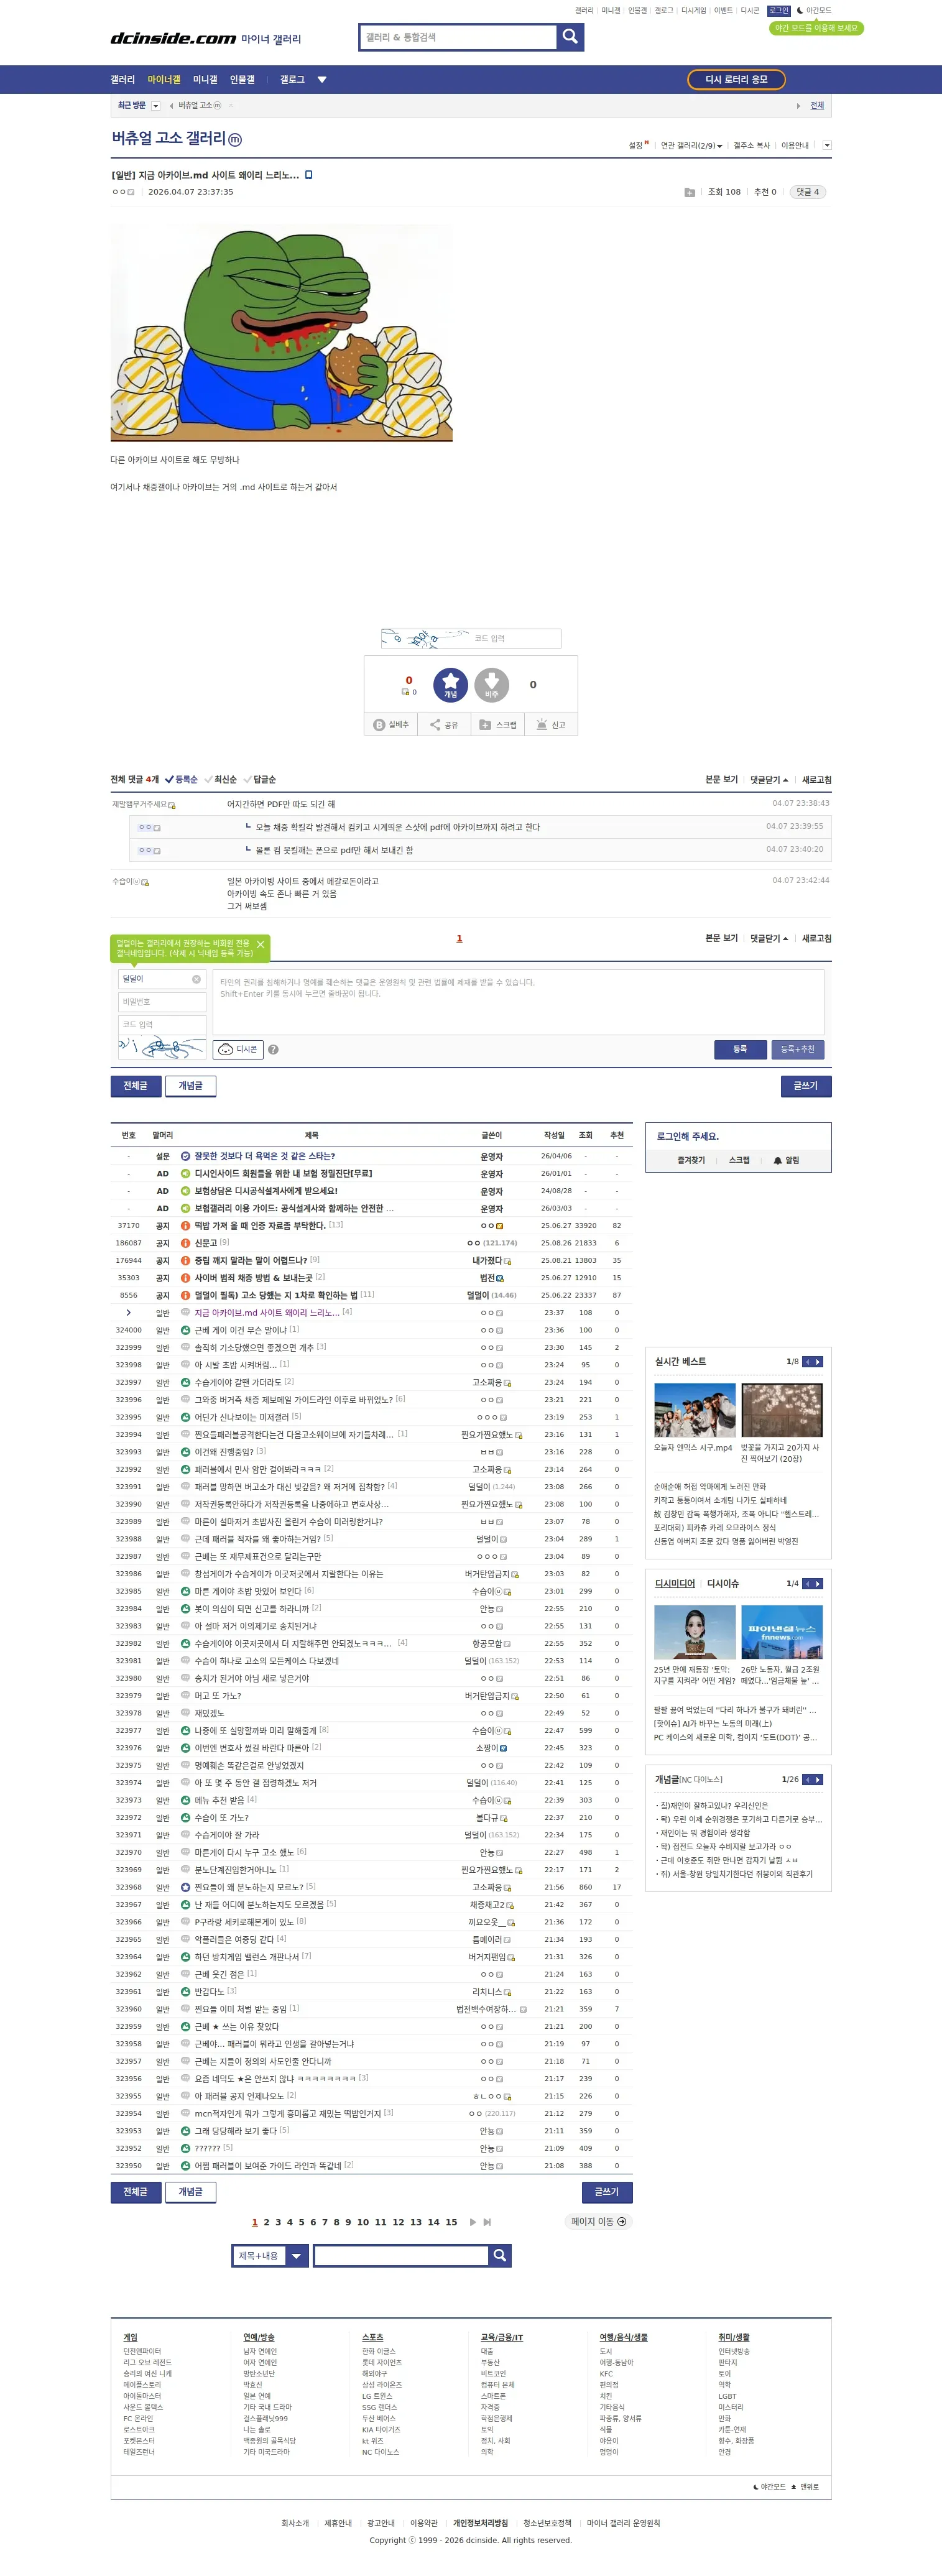Expand 연관 갤러리(2/9) dropdown
This screenshot has width=942, height=2576.
691,146
